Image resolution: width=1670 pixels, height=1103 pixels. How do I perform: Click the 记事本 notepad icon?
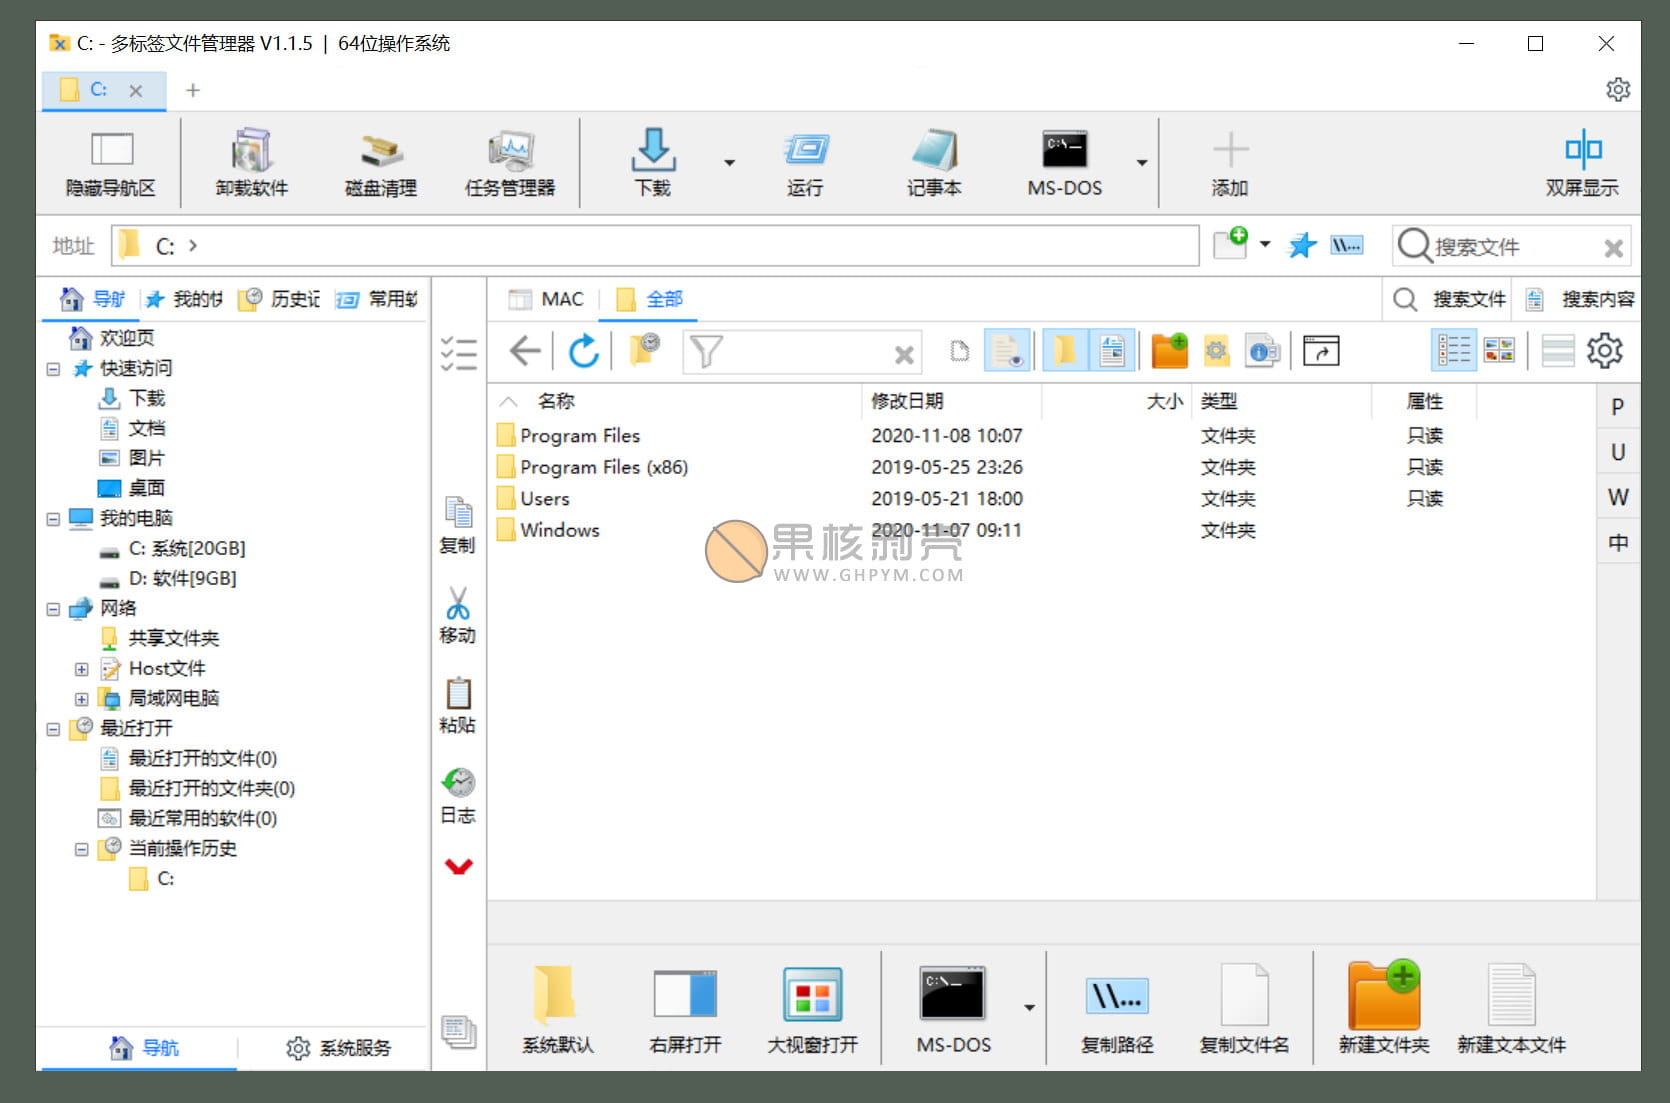933,161
